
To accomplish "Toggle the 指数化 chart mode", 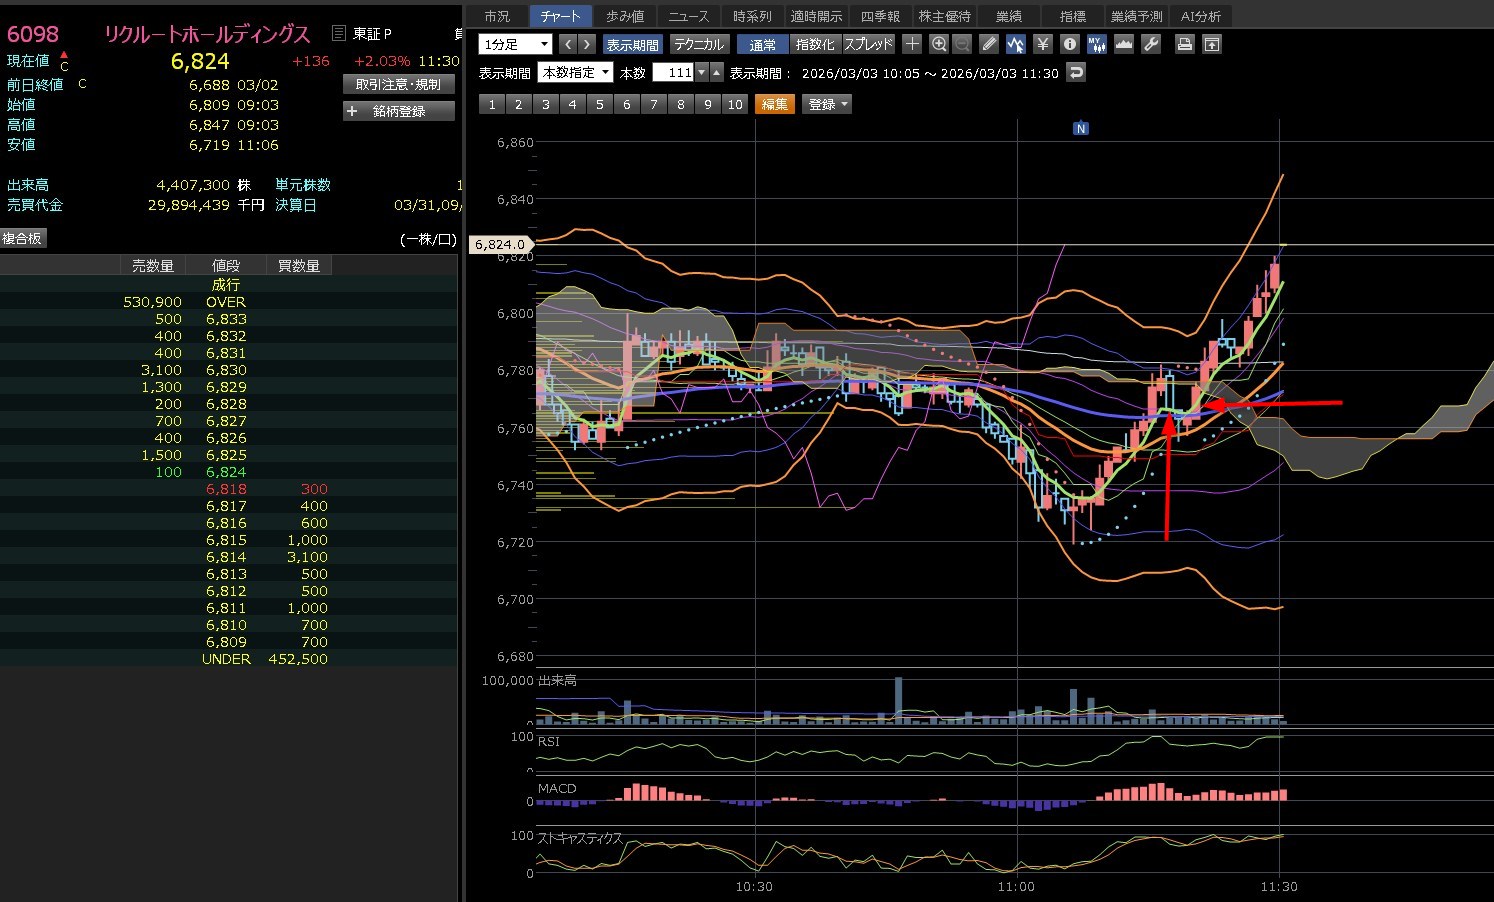I will (814, 45).
